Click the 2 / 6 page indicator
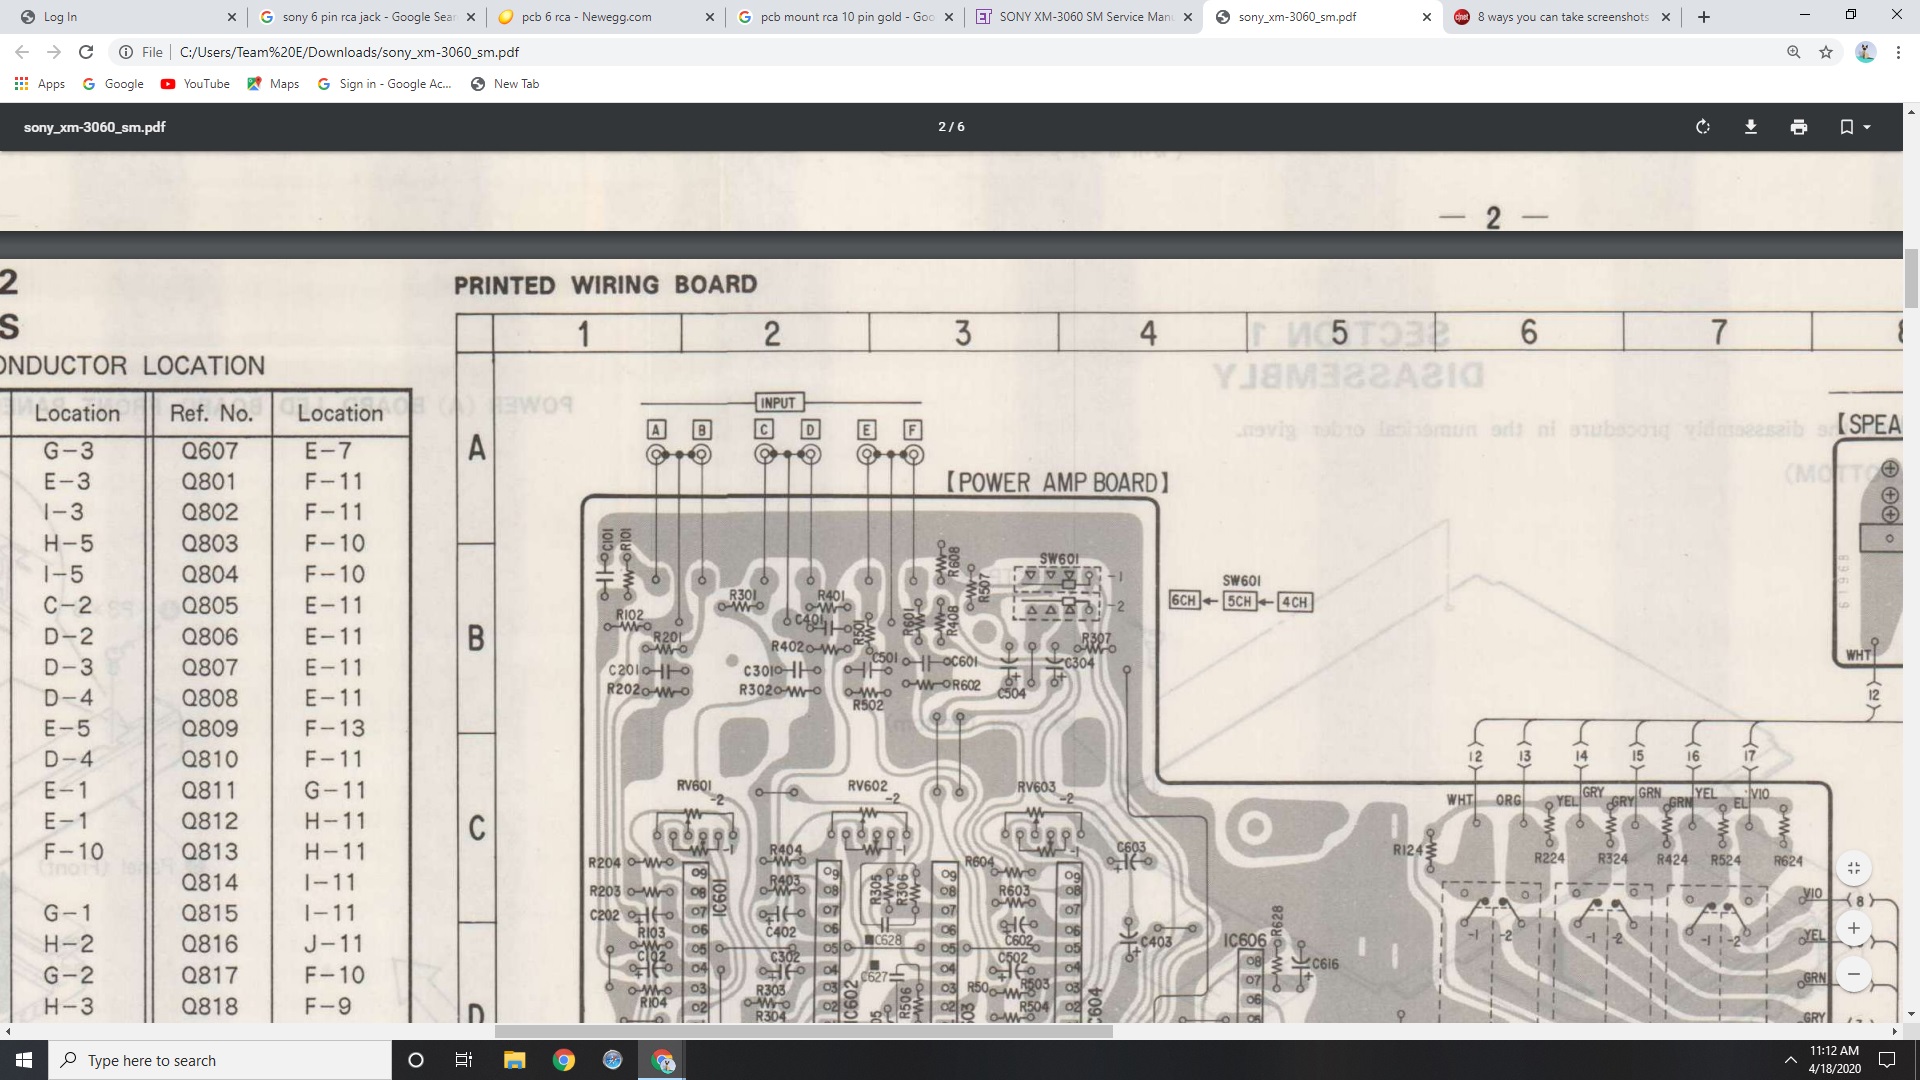The image size is (1920, 1080). pyautogui.click(x=951, y=127)
